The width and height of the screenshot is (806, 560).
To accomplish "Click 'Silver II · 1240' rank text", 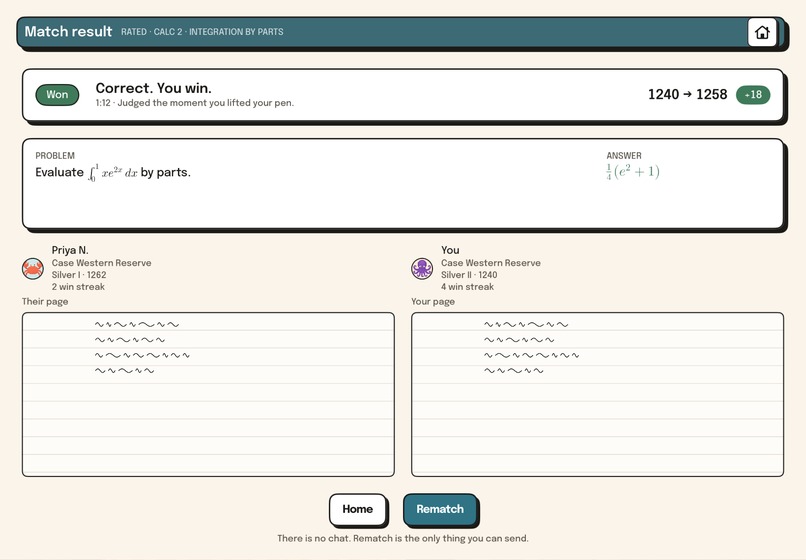I will (x=469, y=275).
